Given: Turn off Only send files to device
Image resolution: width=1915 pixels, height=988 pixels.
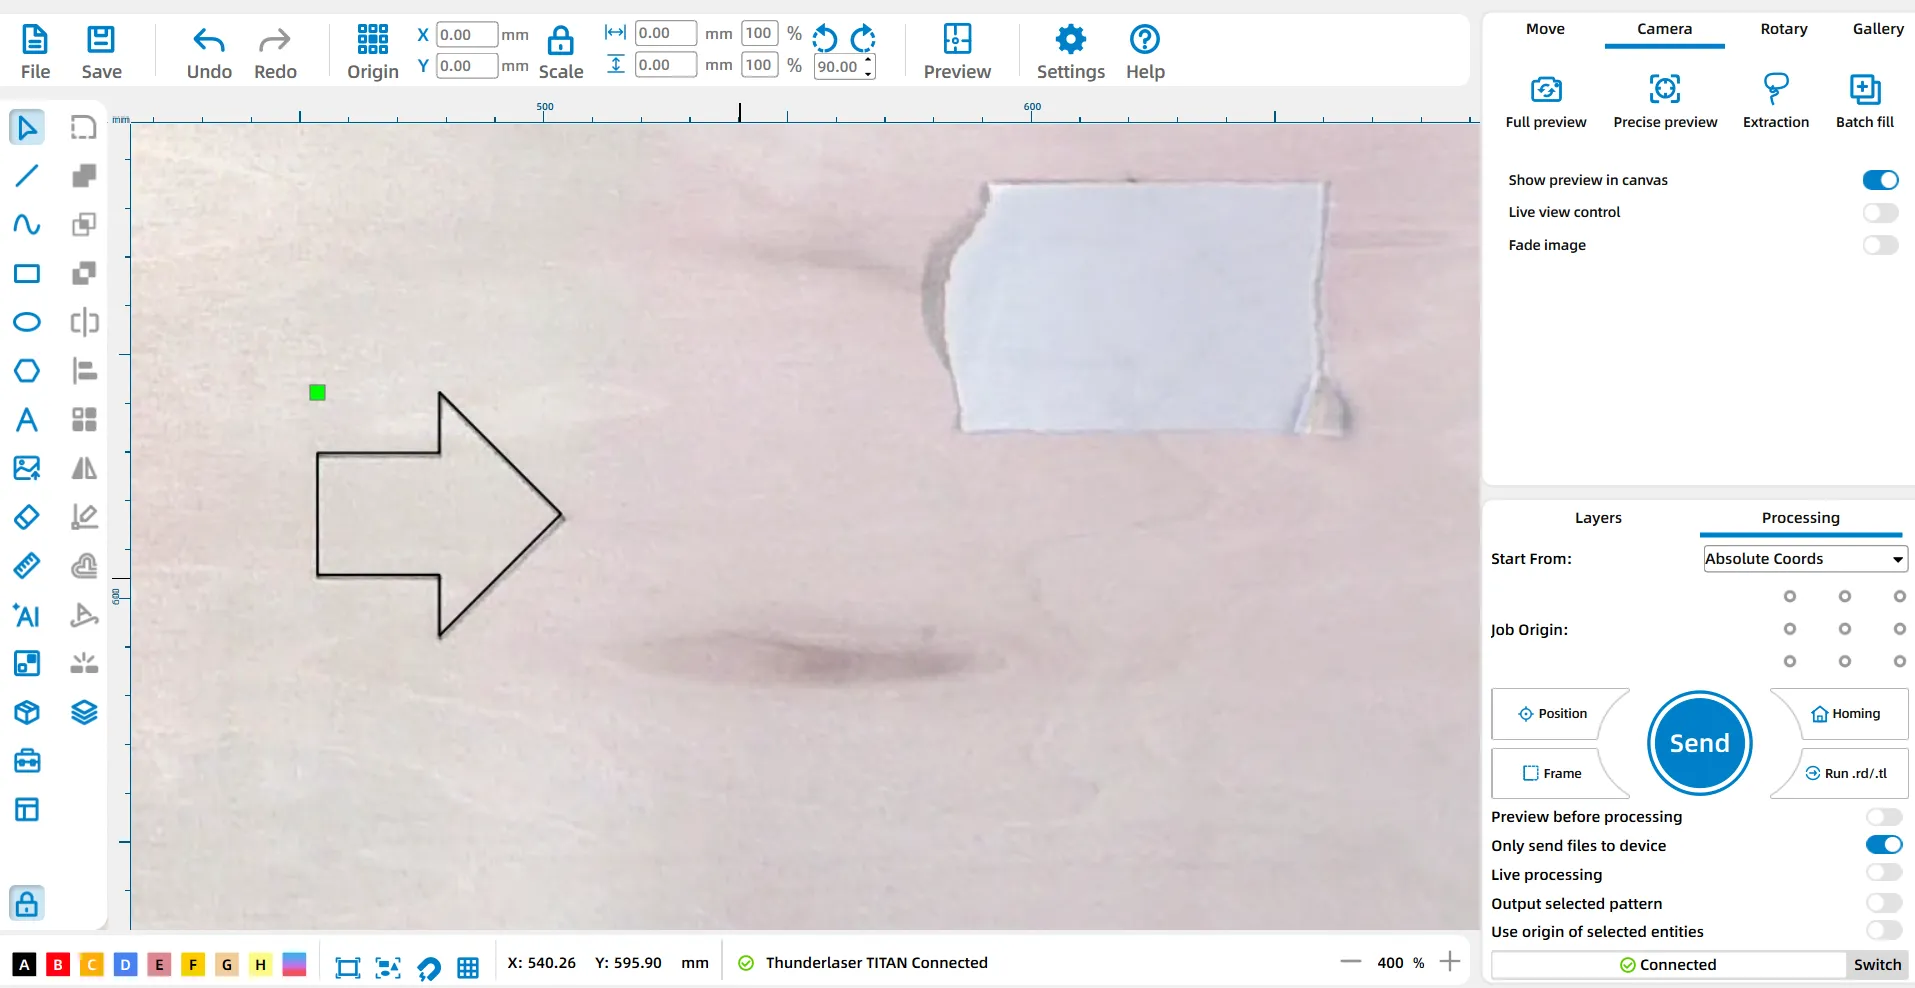Looking at the screenshot, I should tap(1883, 845).
